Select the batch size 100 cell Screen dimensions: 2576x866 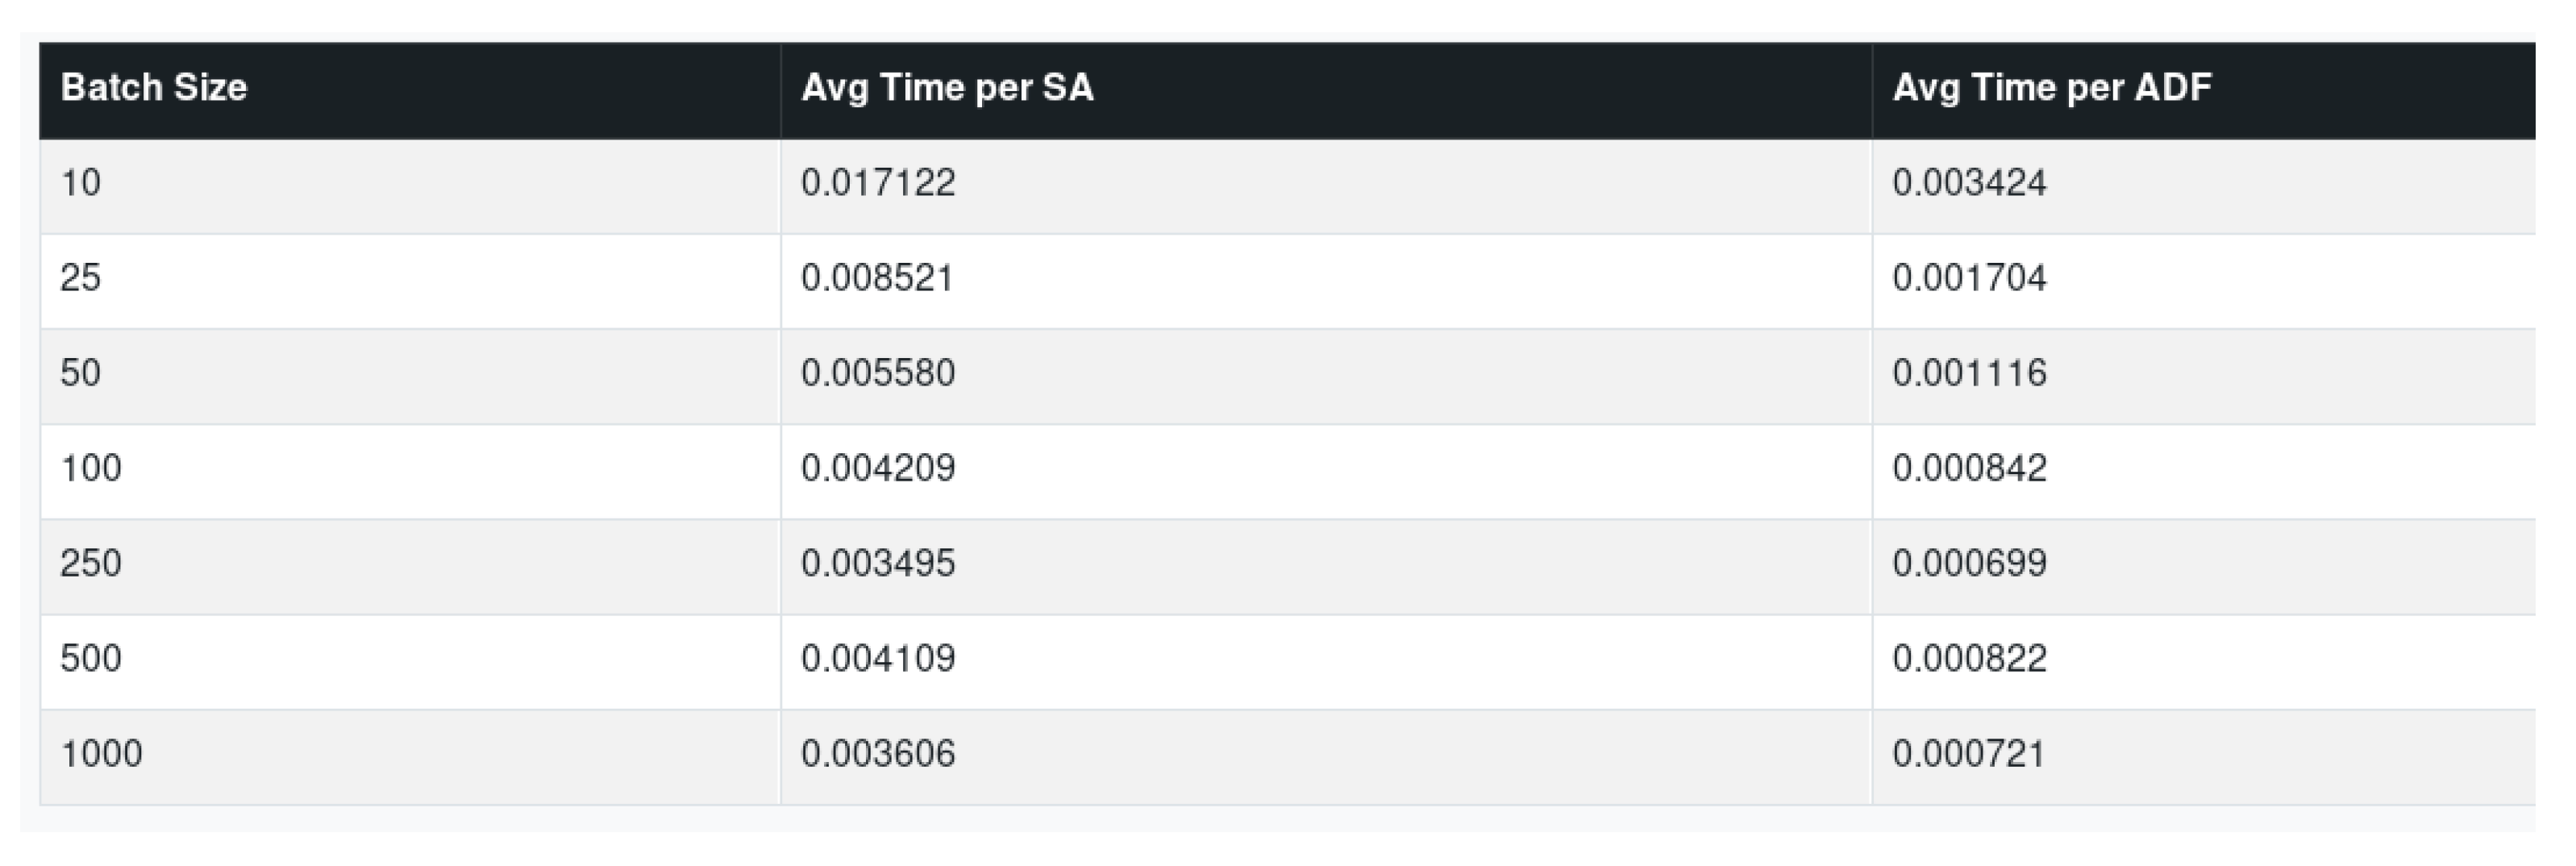(x=91, y=468)
